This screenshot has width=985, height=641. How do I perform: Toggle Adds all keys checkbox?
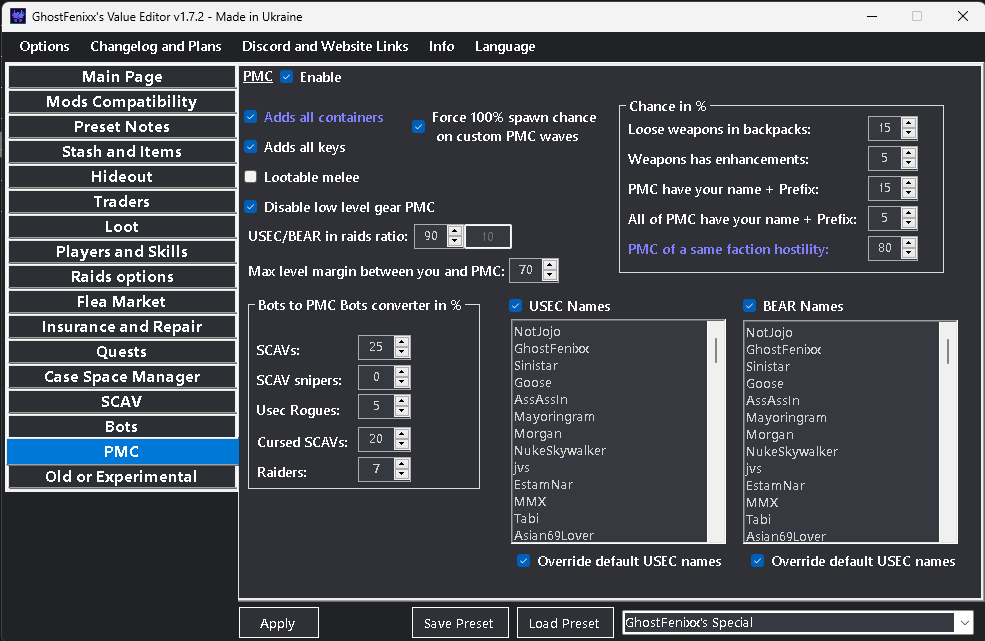pos(251,147)
